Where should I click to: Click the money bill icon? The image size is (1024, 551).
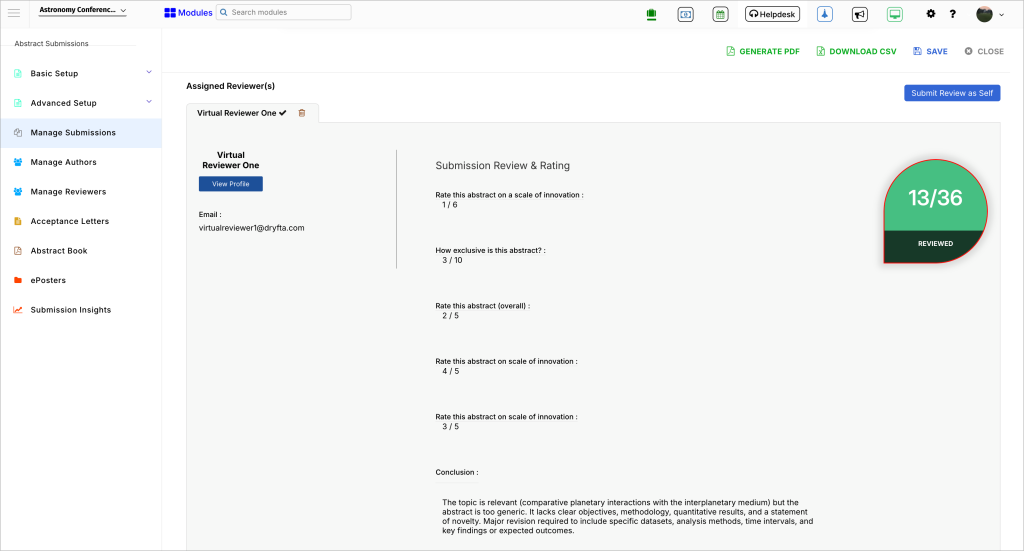(x=686, y=14)
